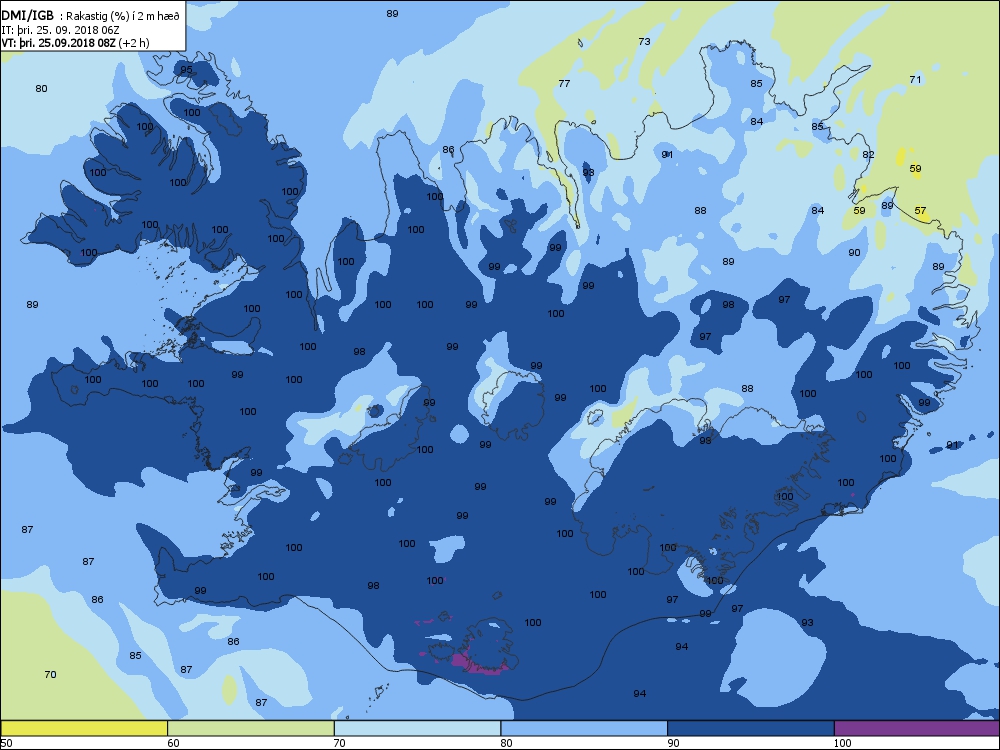Click the legend scale label 90 under the color bar

click(673, 743)
